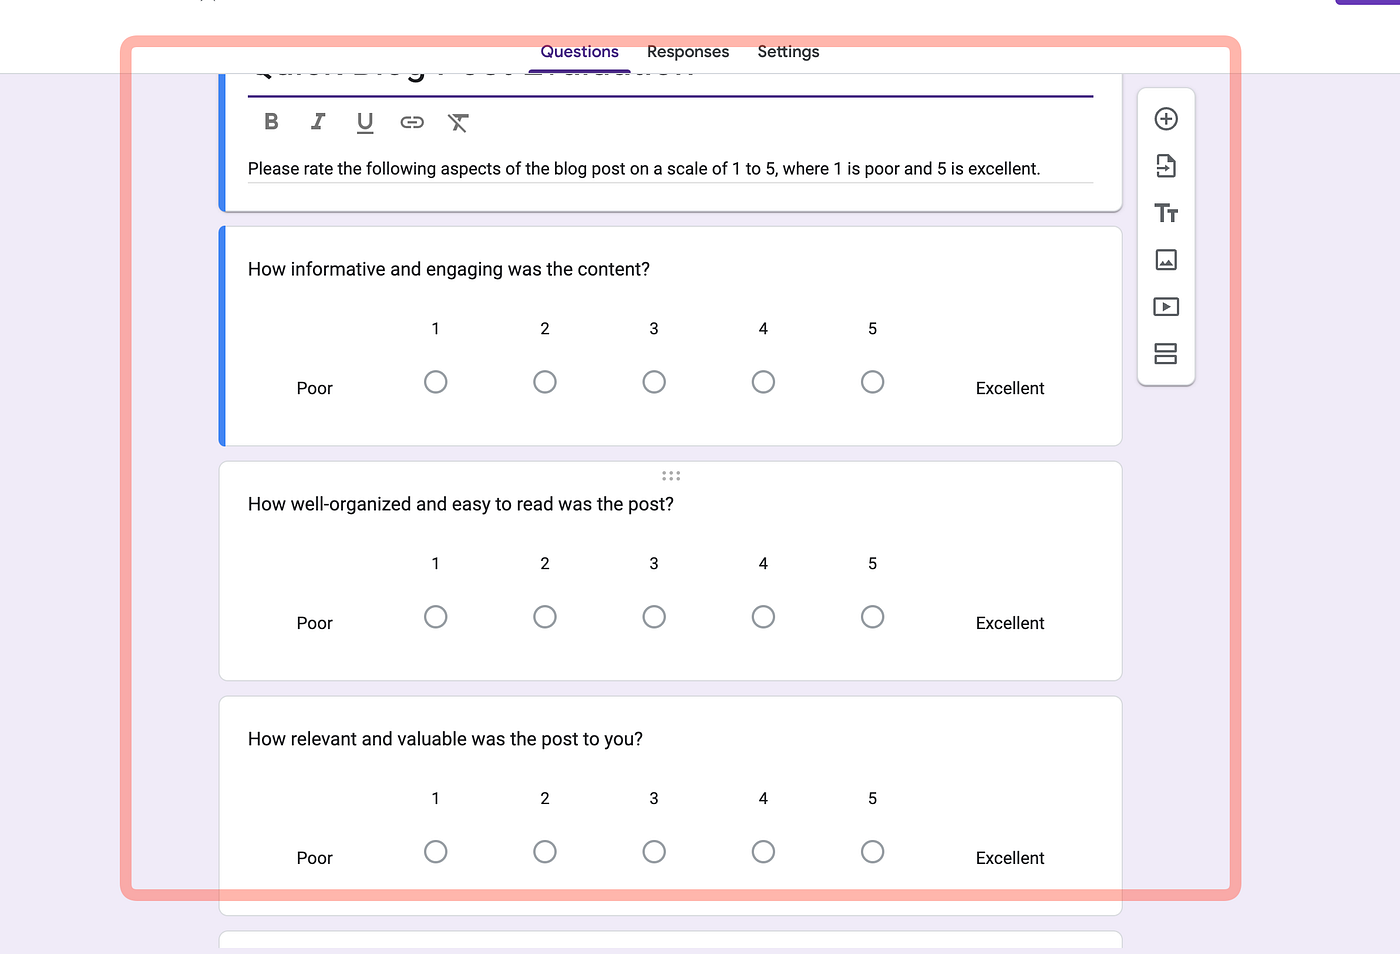Click the Add section icon
The width and height of the screenshot is (1400, 954).
click(1166, 354)
